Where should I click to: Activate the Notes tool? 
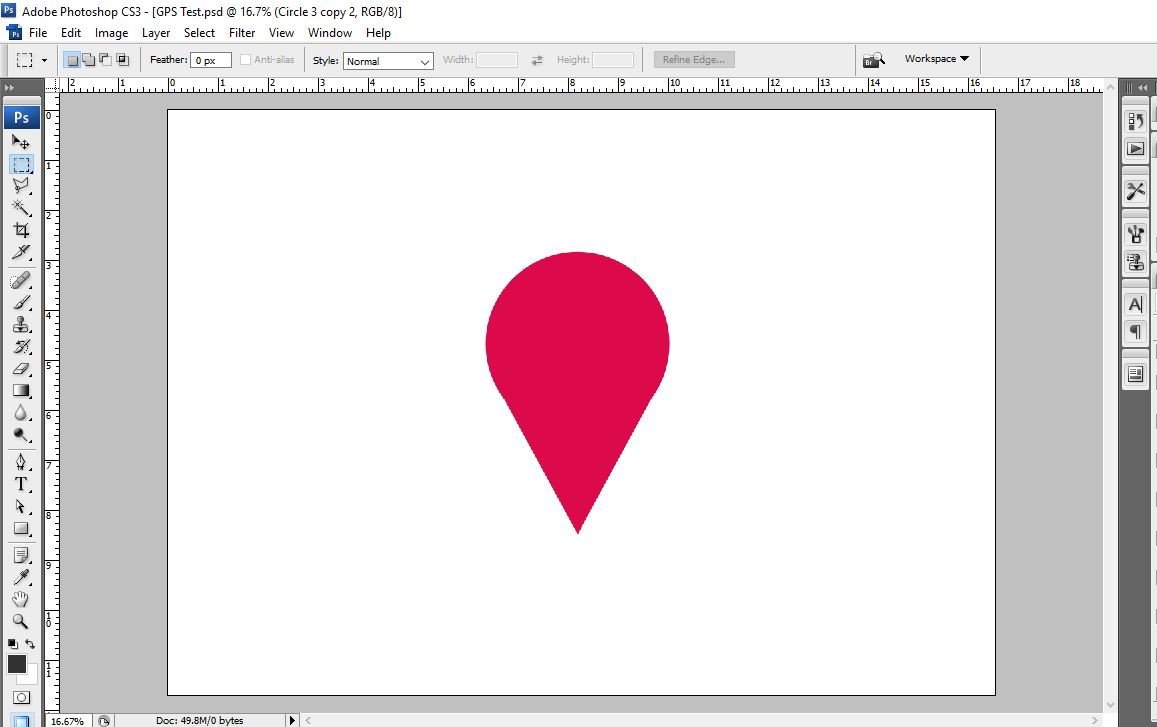21,555
